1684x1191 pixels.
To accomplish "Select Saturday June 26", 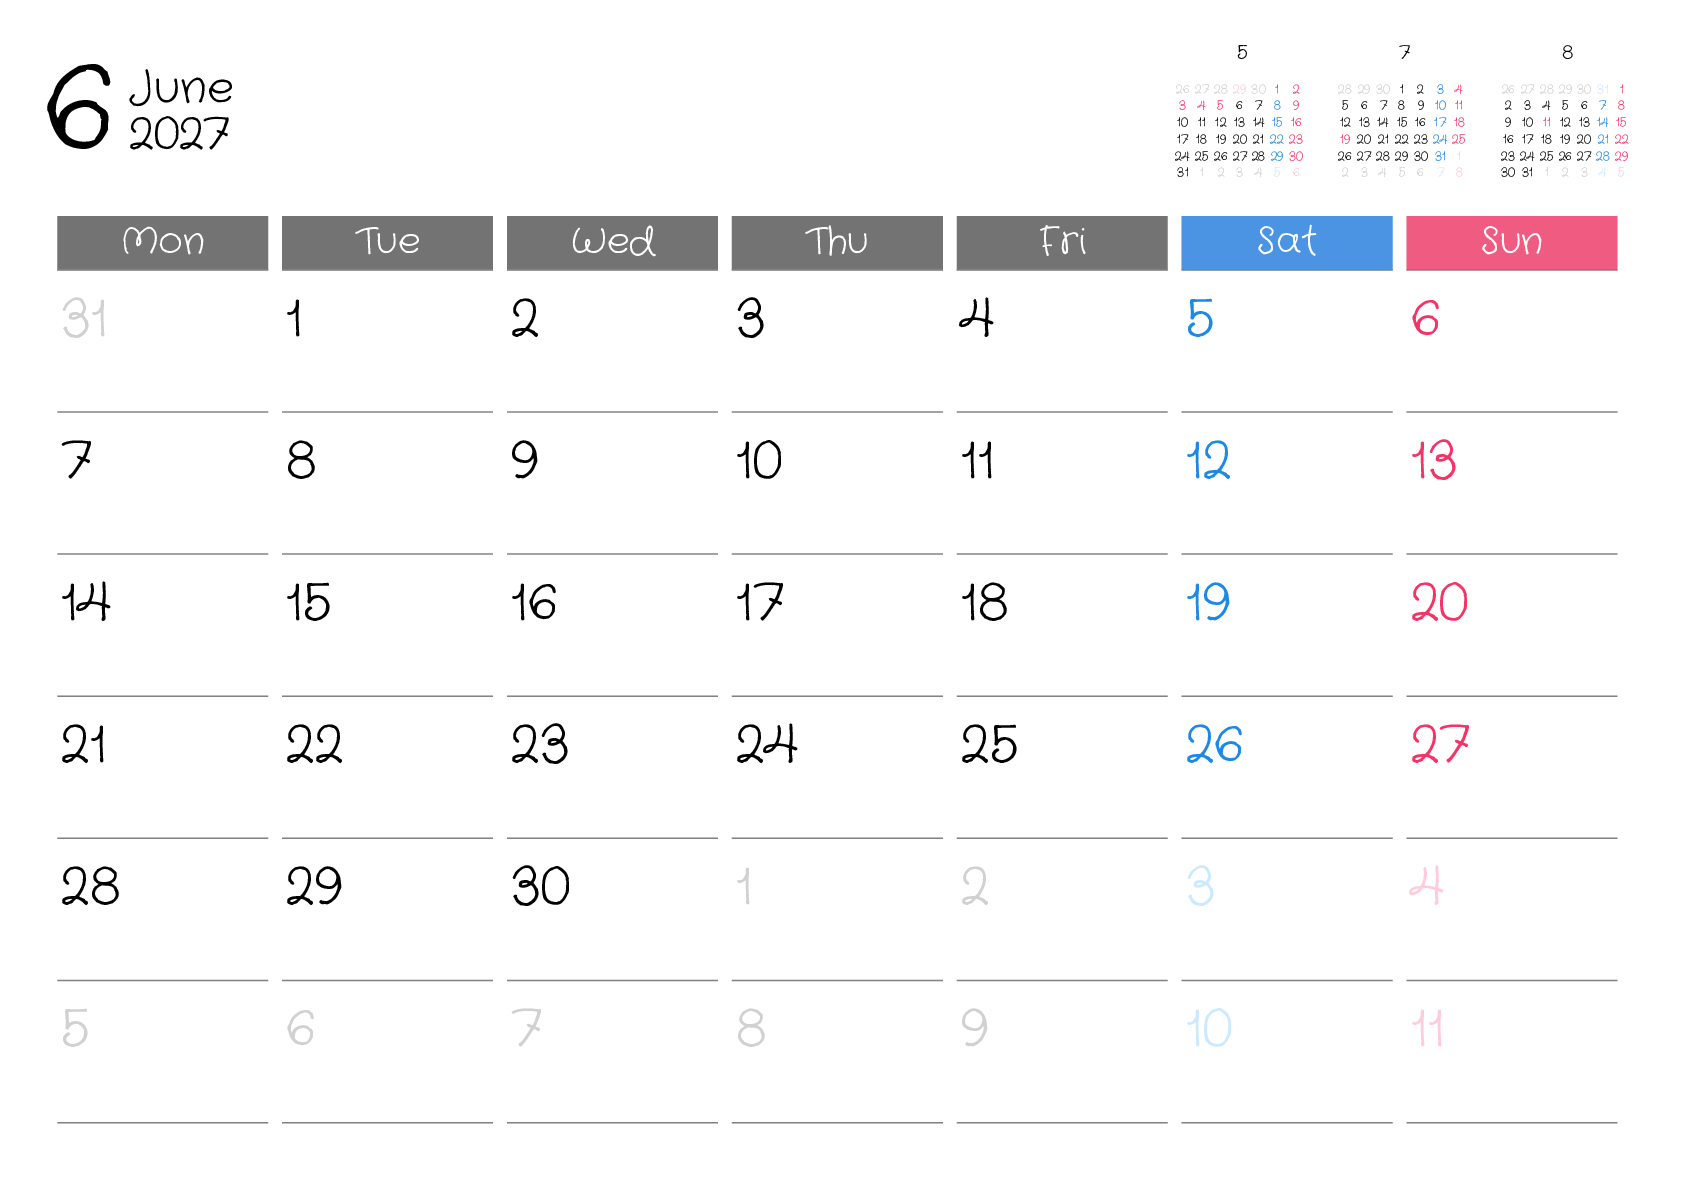I will point(1214,746).
